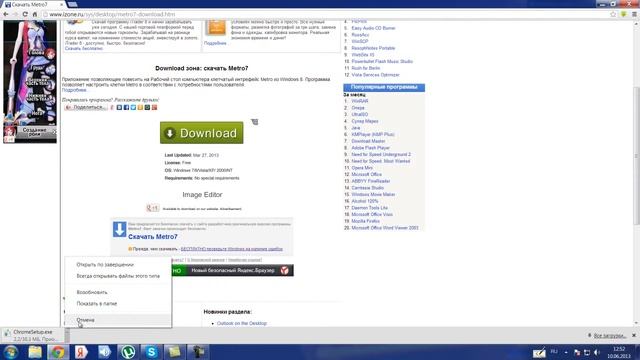Click the page vertical scrollbar
The height and width of the screenshot is (360, 640).
[636, 155]
